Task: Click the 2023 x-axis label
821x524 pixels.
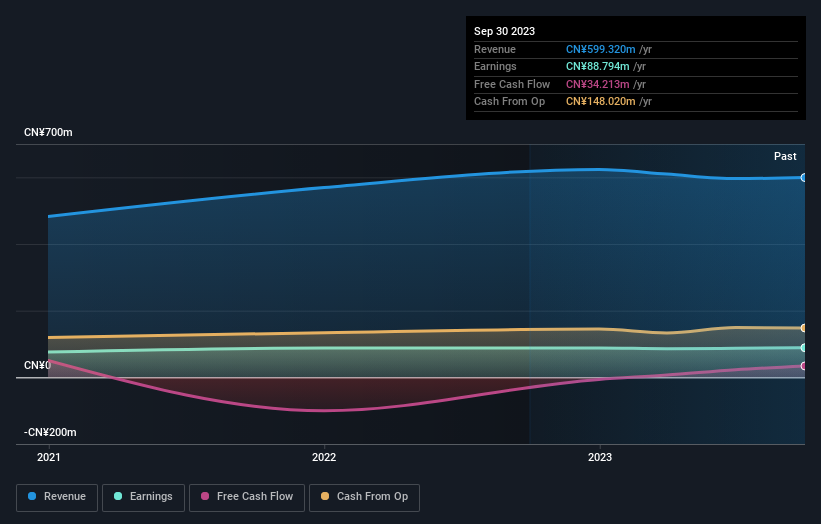Action: pyautogui.click(x=600, y=457)
